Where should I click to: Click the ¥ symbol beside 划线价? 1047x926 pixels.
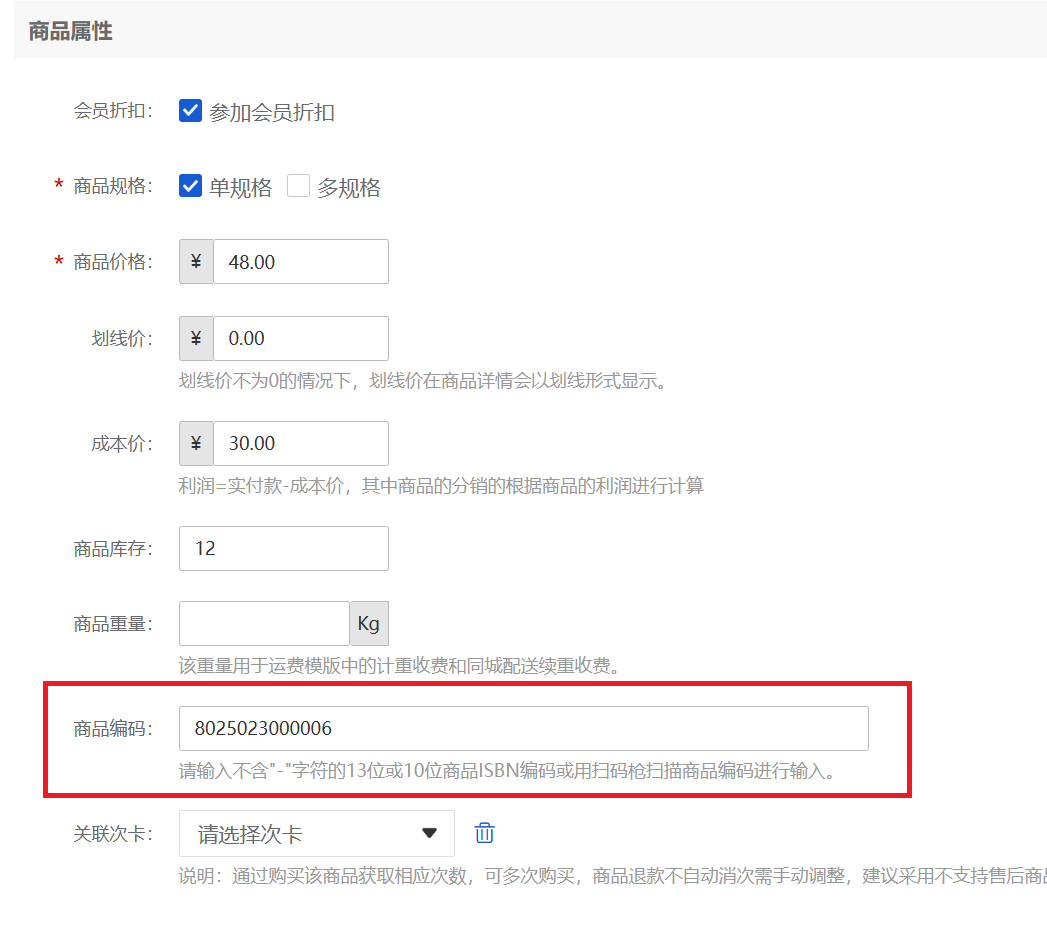(x=196, y=339)
